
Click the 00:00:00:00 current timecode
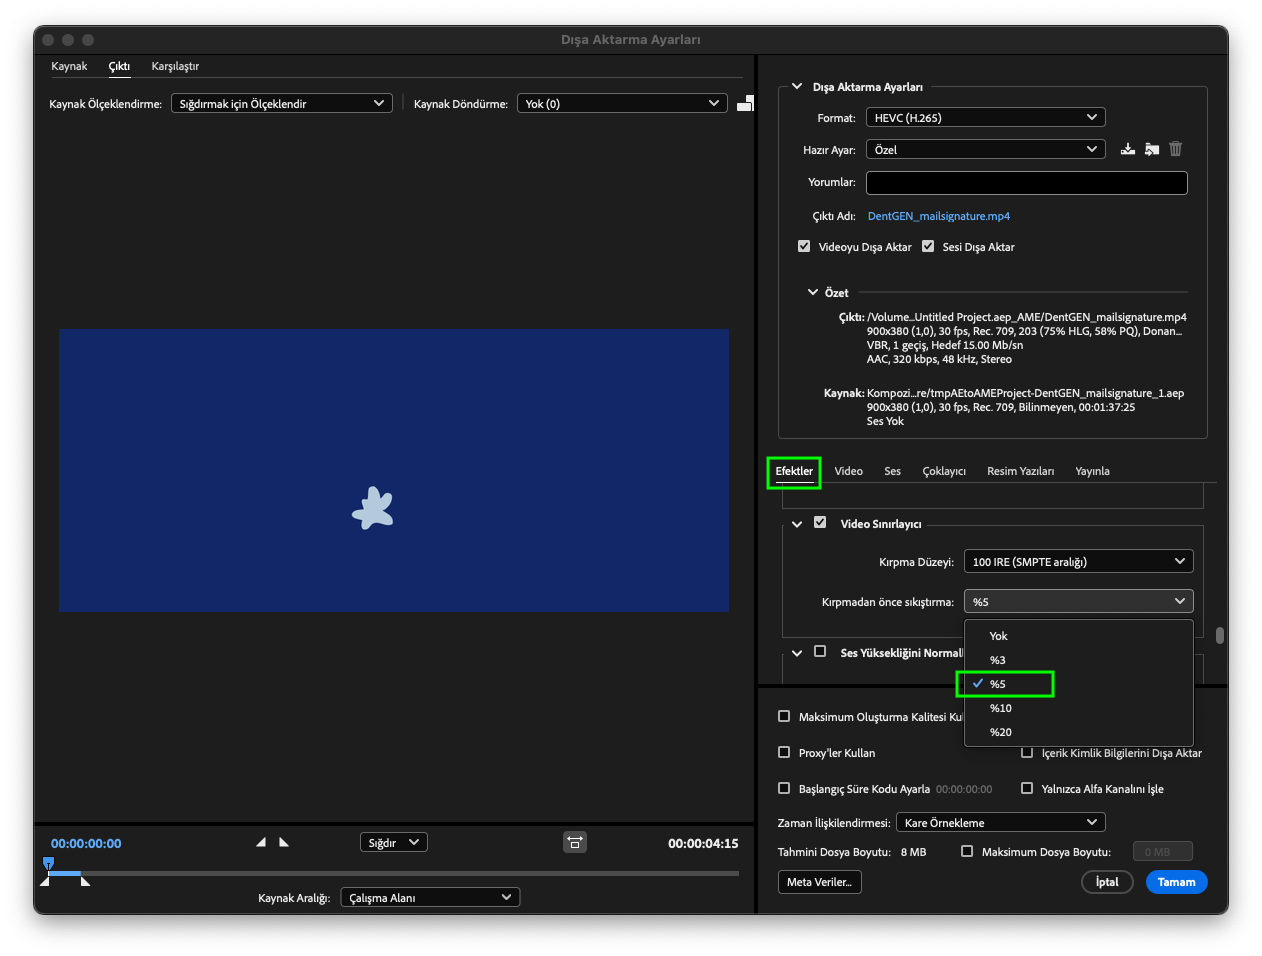pos(86,843)
